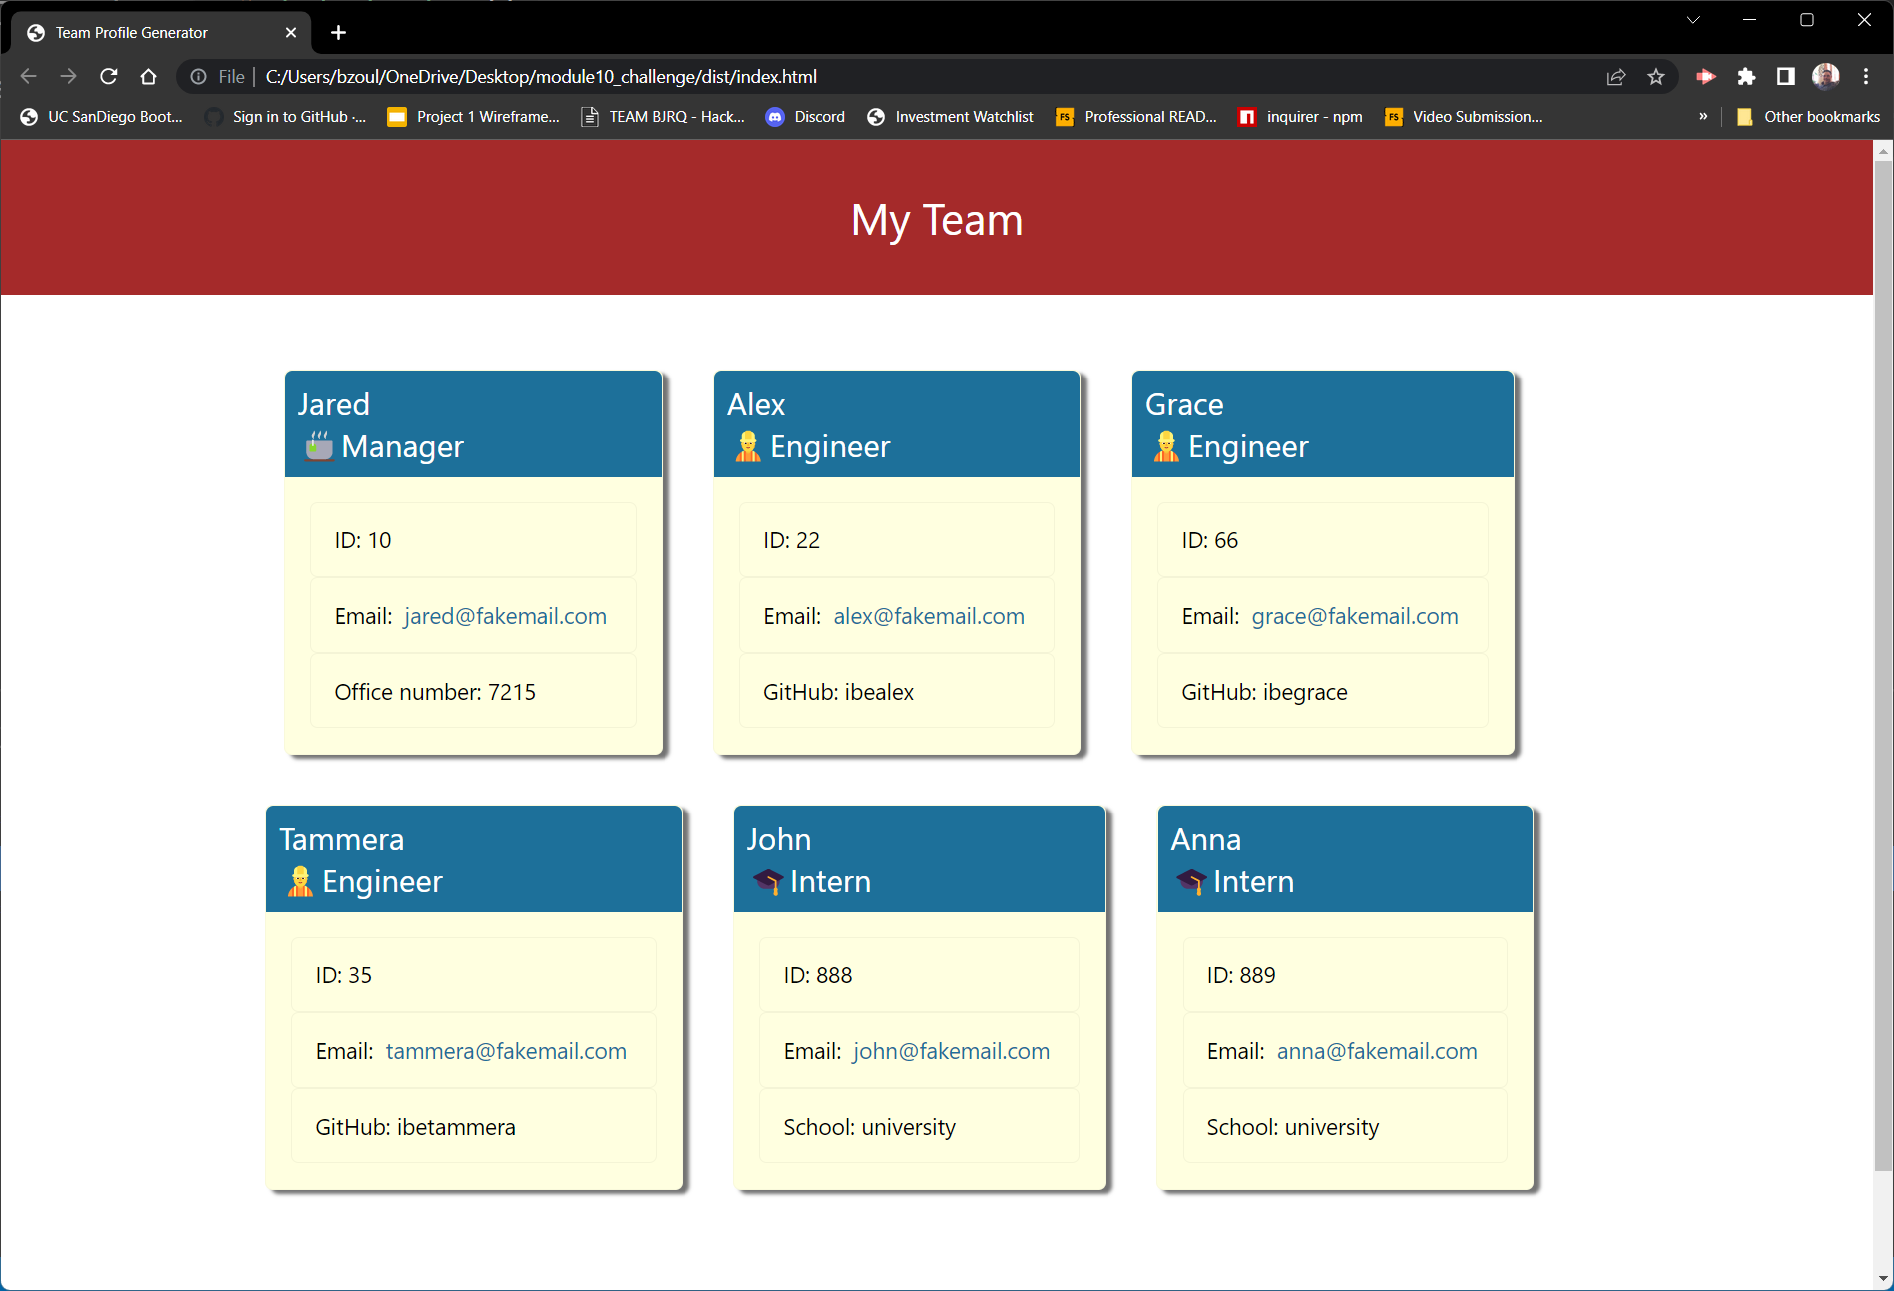Email john@fakemail.com link
The width and height of the screenshot is (1894, 1291).
click(951, 1051)
